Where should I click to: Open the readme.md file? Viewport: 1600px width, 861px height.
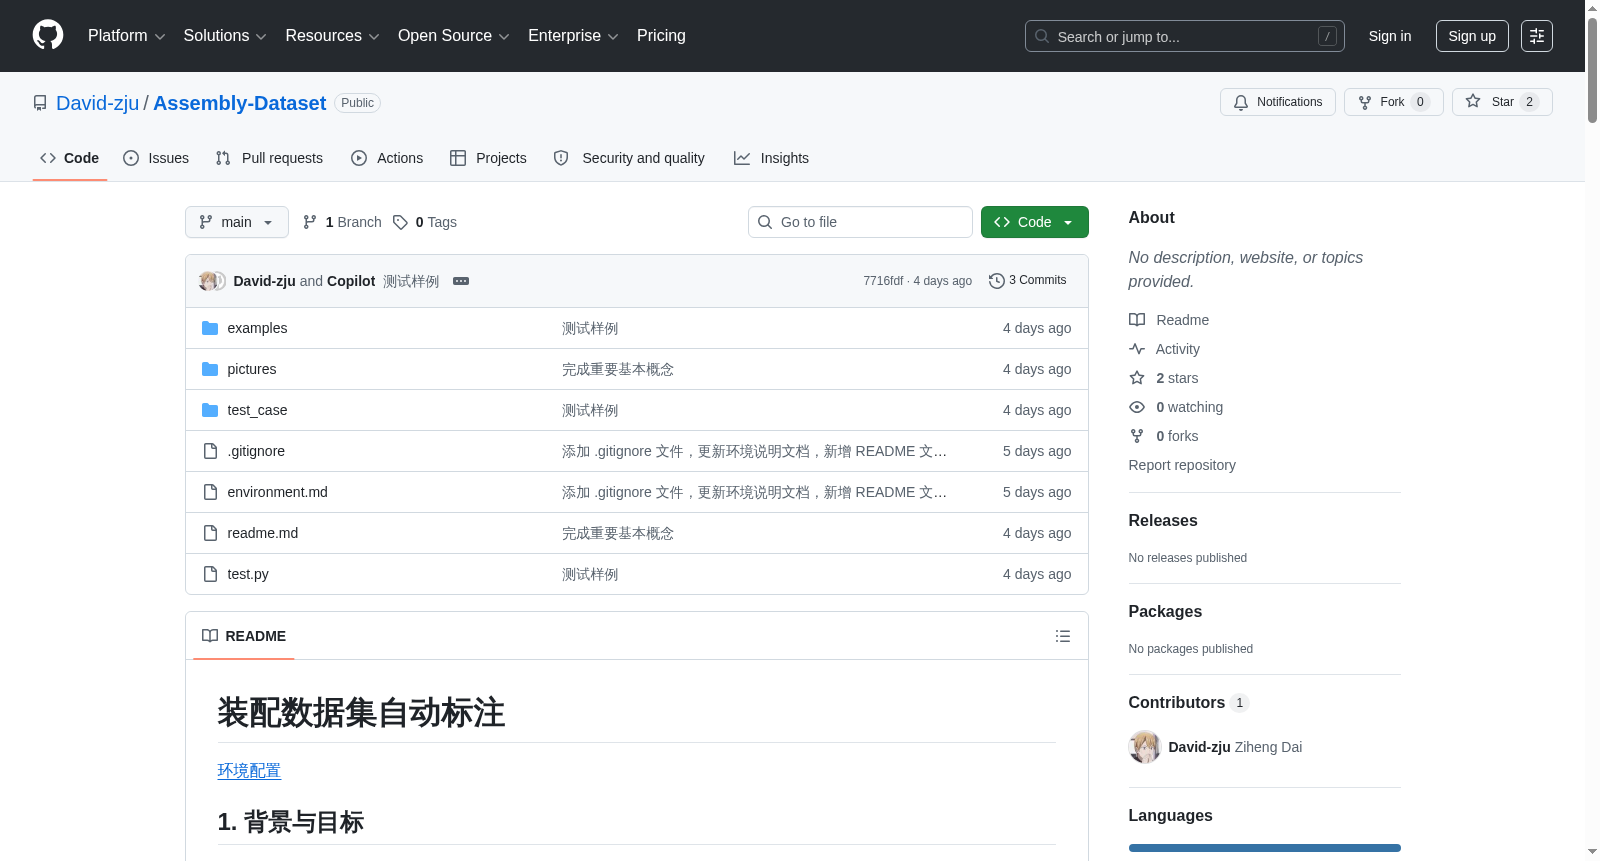263,533
